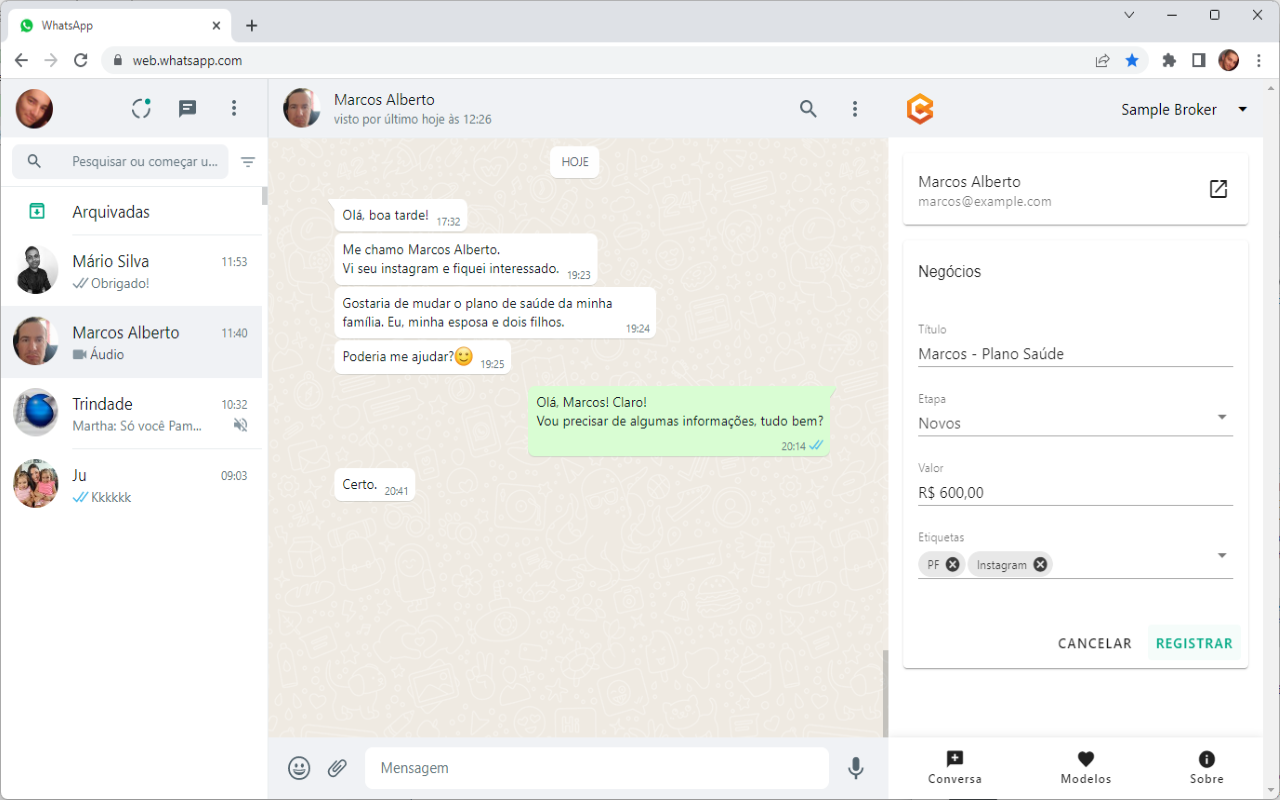The height and width of the screenshot is (800, 1280).
Task: Open WhatsApp status updates icon
Action: (141, 109)
